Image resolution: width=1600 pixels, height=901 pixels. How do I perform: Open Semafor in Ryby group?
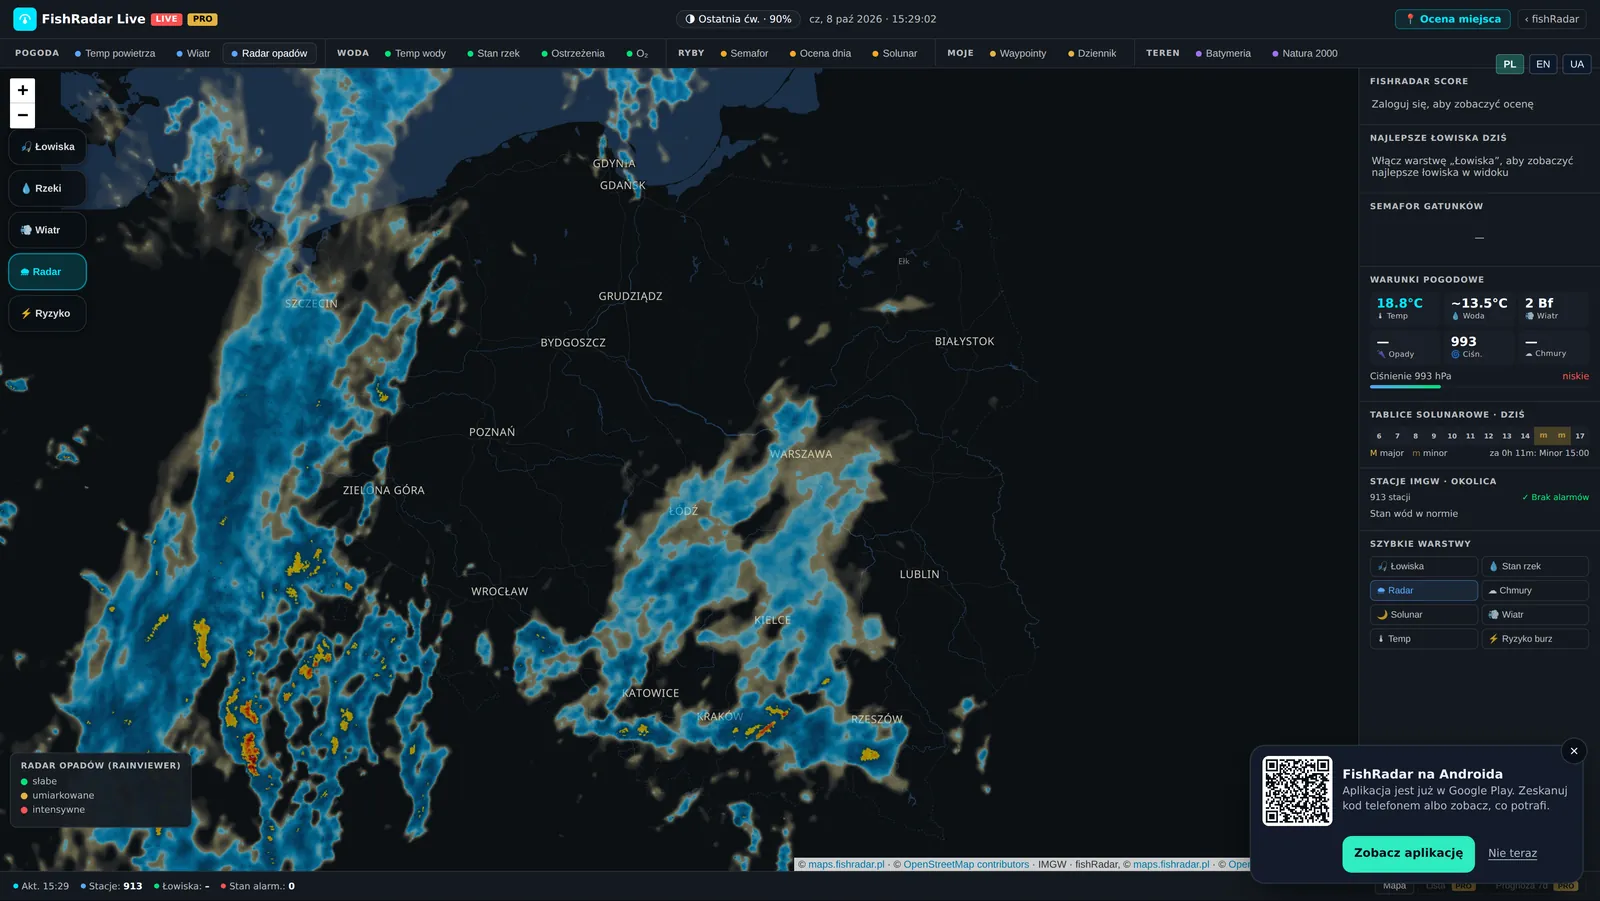pos(744,54)
